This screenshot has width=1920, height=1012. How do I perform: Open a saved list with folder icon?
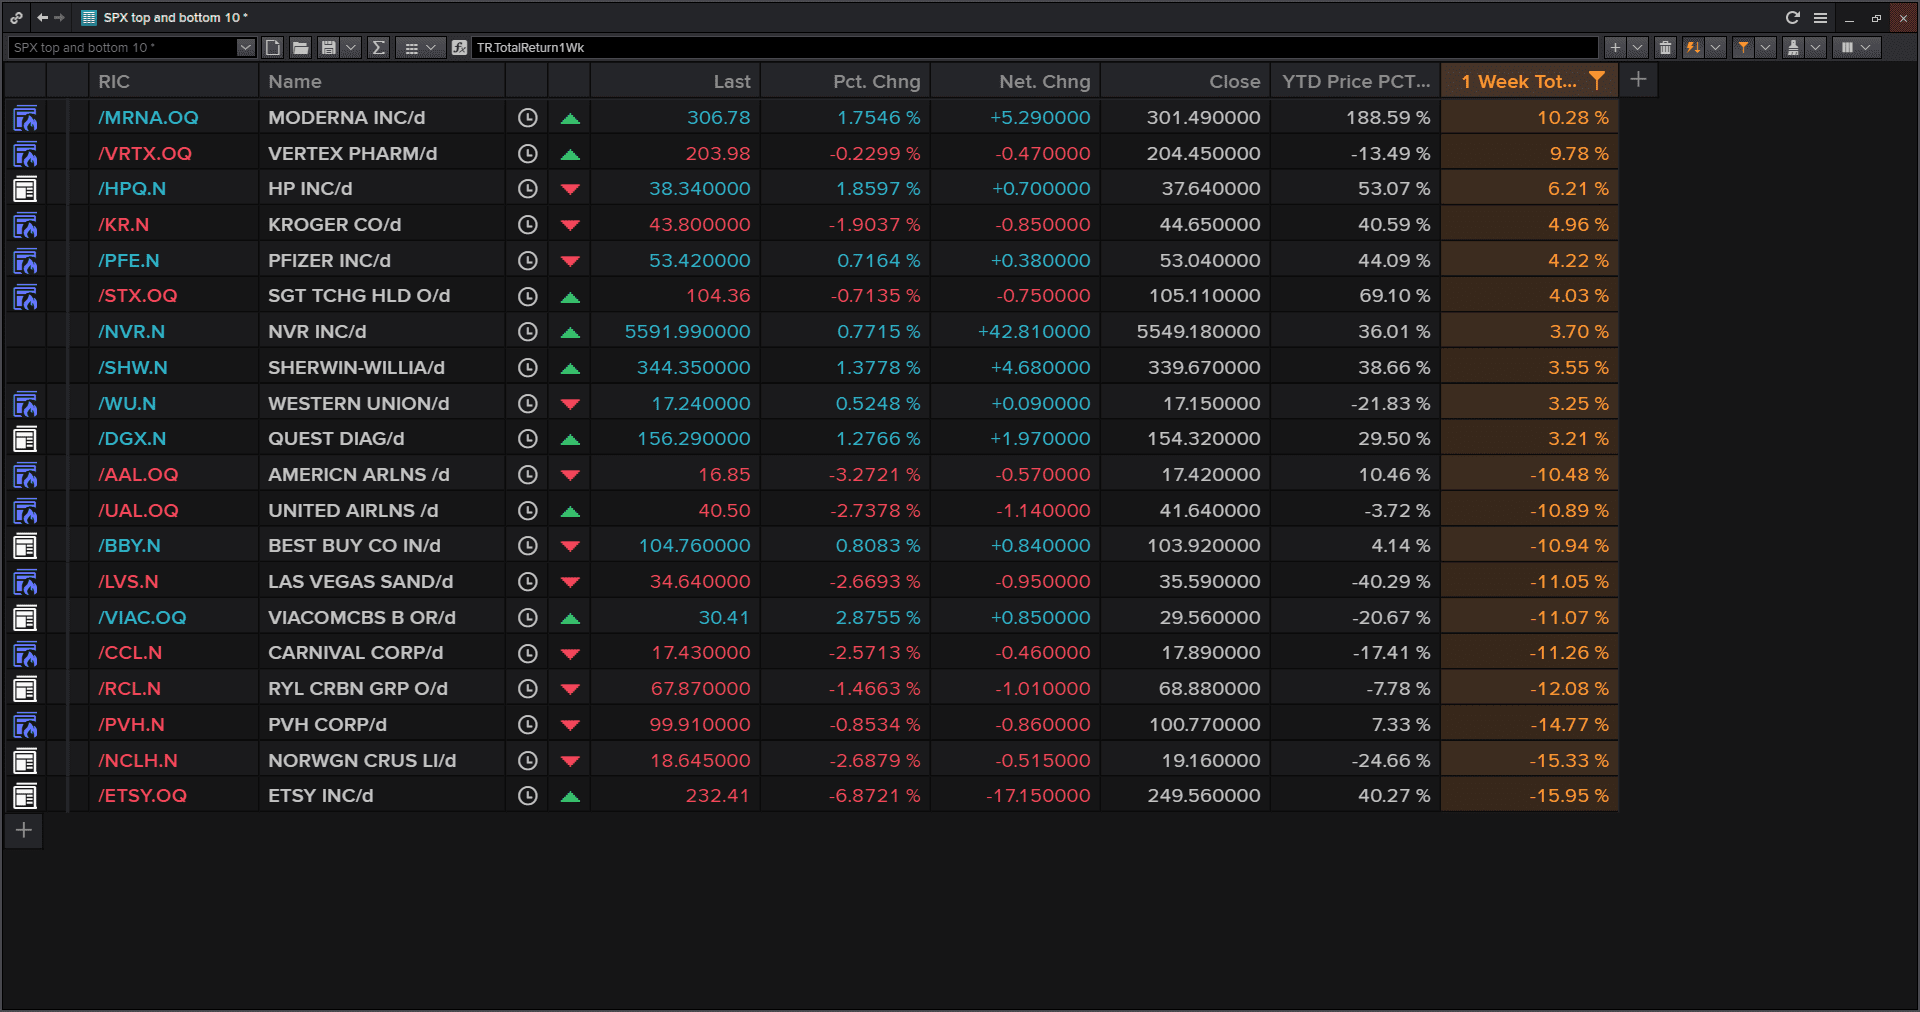(300, 47)
